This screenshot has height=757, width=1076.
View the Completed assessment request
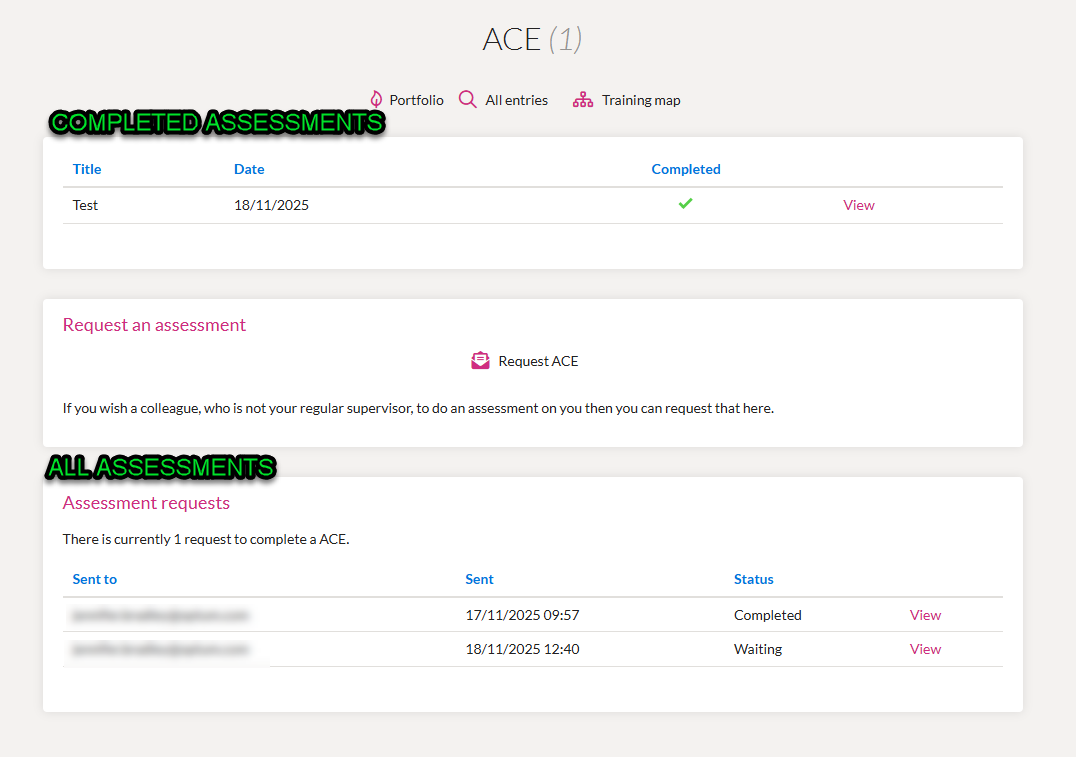(x=925, y=615)
